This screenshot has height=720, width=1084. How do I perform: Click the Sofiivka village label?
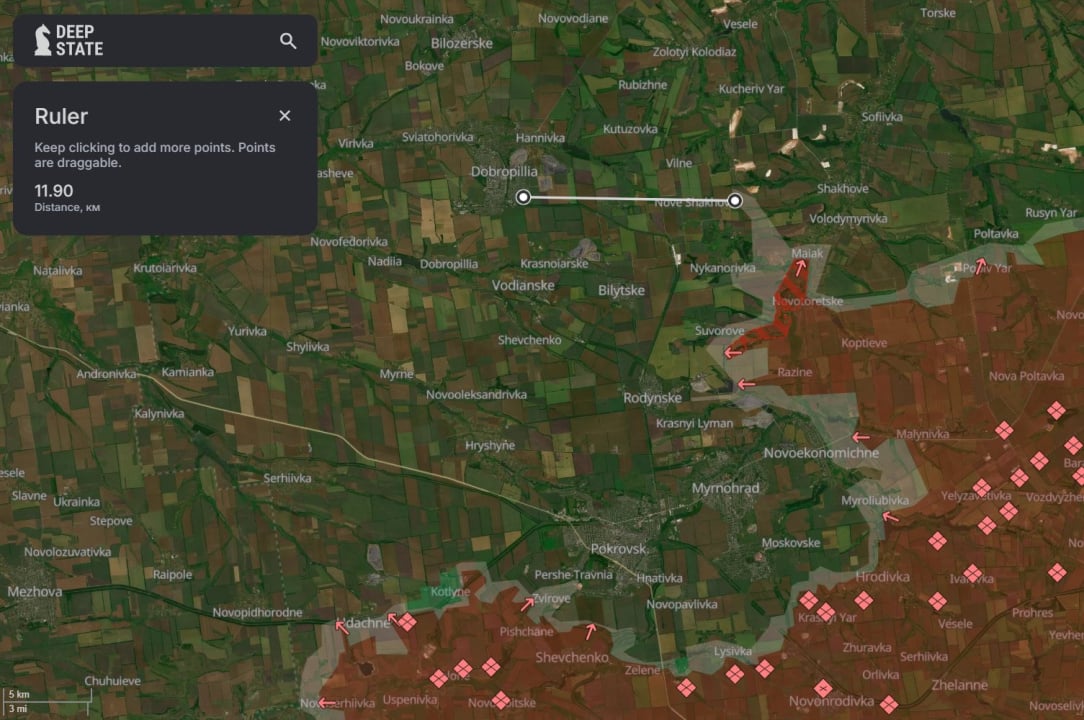click(881, 117)
